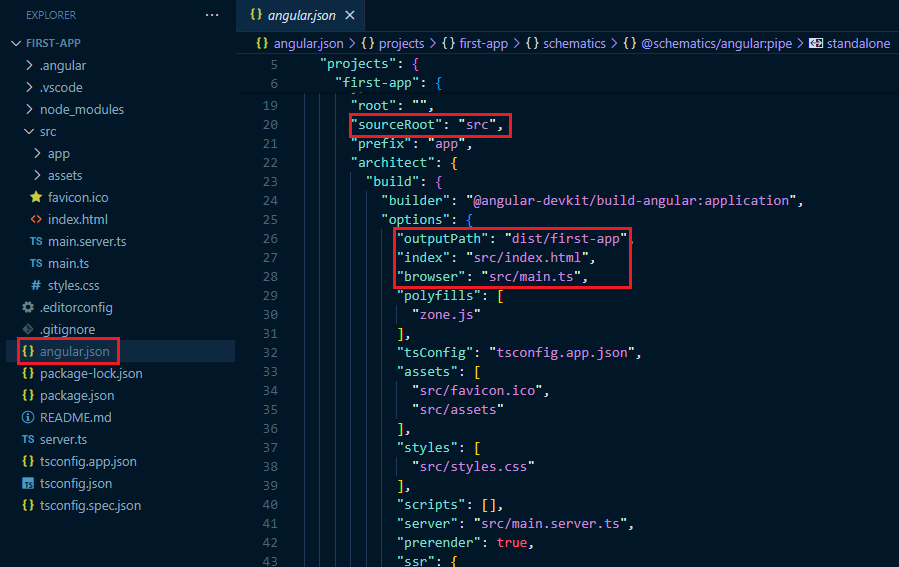Expand the .angular folder
This screenshot has width=899, height=567.
click(x=29, y=65)
